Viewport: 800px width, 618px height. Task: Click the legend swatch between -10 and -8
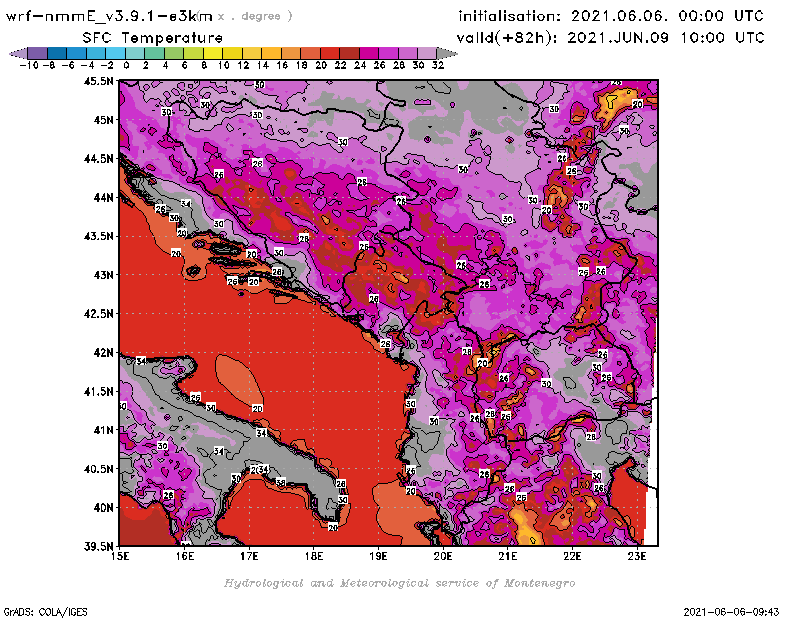[x=38, y=53]
